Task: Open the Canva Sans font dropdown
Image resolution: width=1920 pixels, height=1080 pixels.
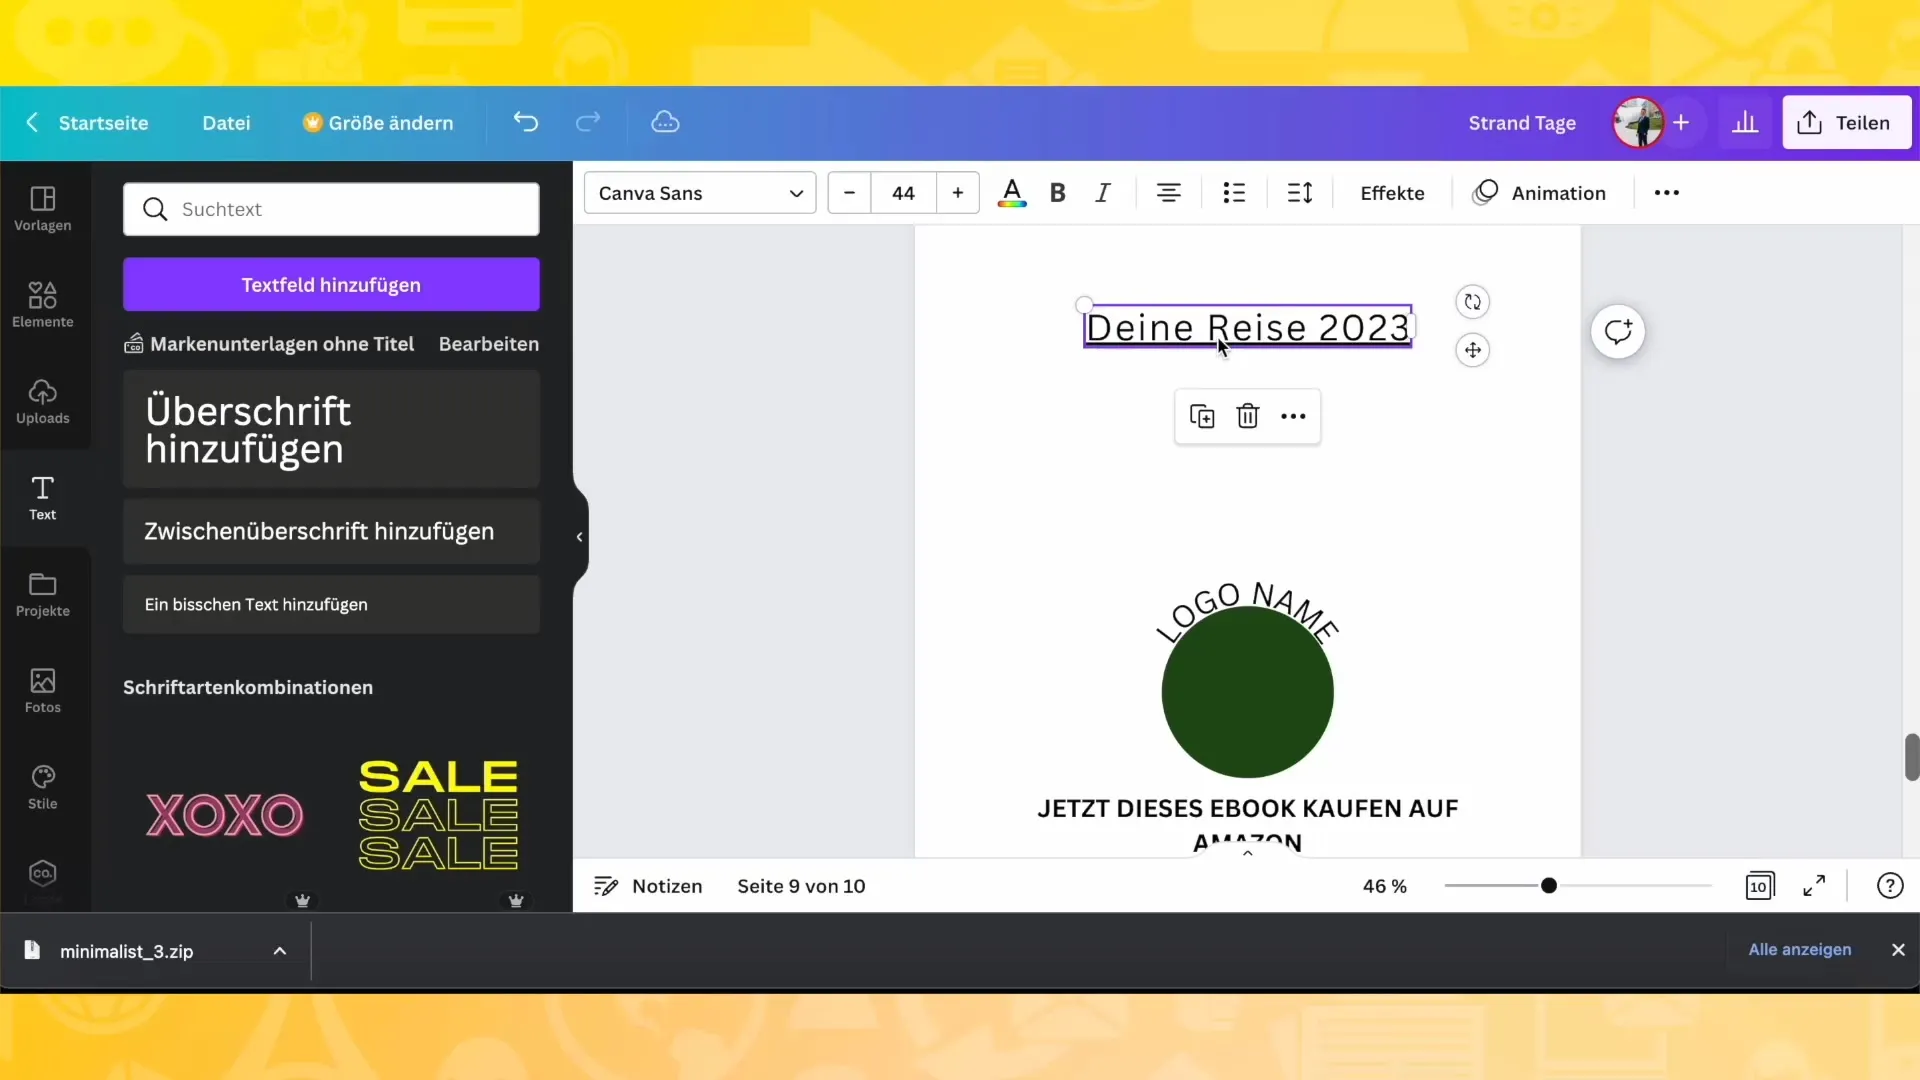Action: (x=700, y=193)
